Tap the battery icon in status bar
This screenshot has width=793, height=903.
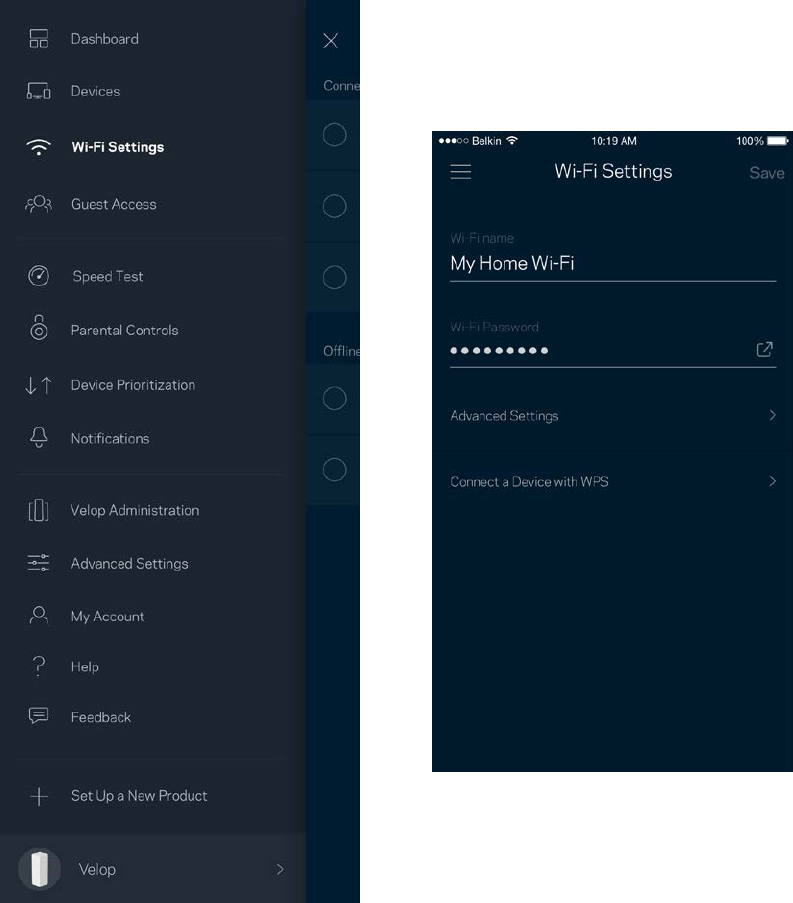tap(777, 141)
